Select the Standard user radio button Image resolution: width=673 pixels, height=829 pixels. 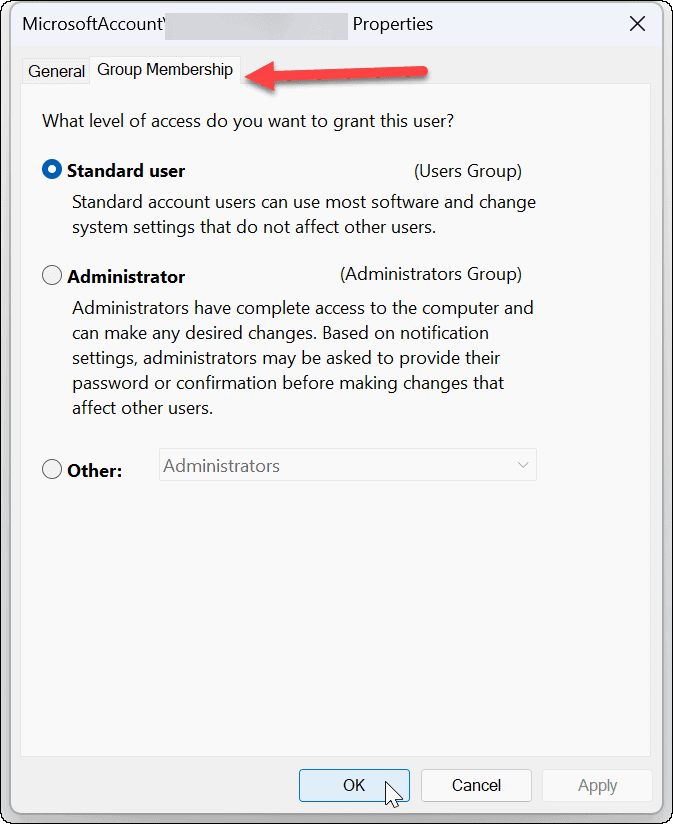click(x=51, y=169)
